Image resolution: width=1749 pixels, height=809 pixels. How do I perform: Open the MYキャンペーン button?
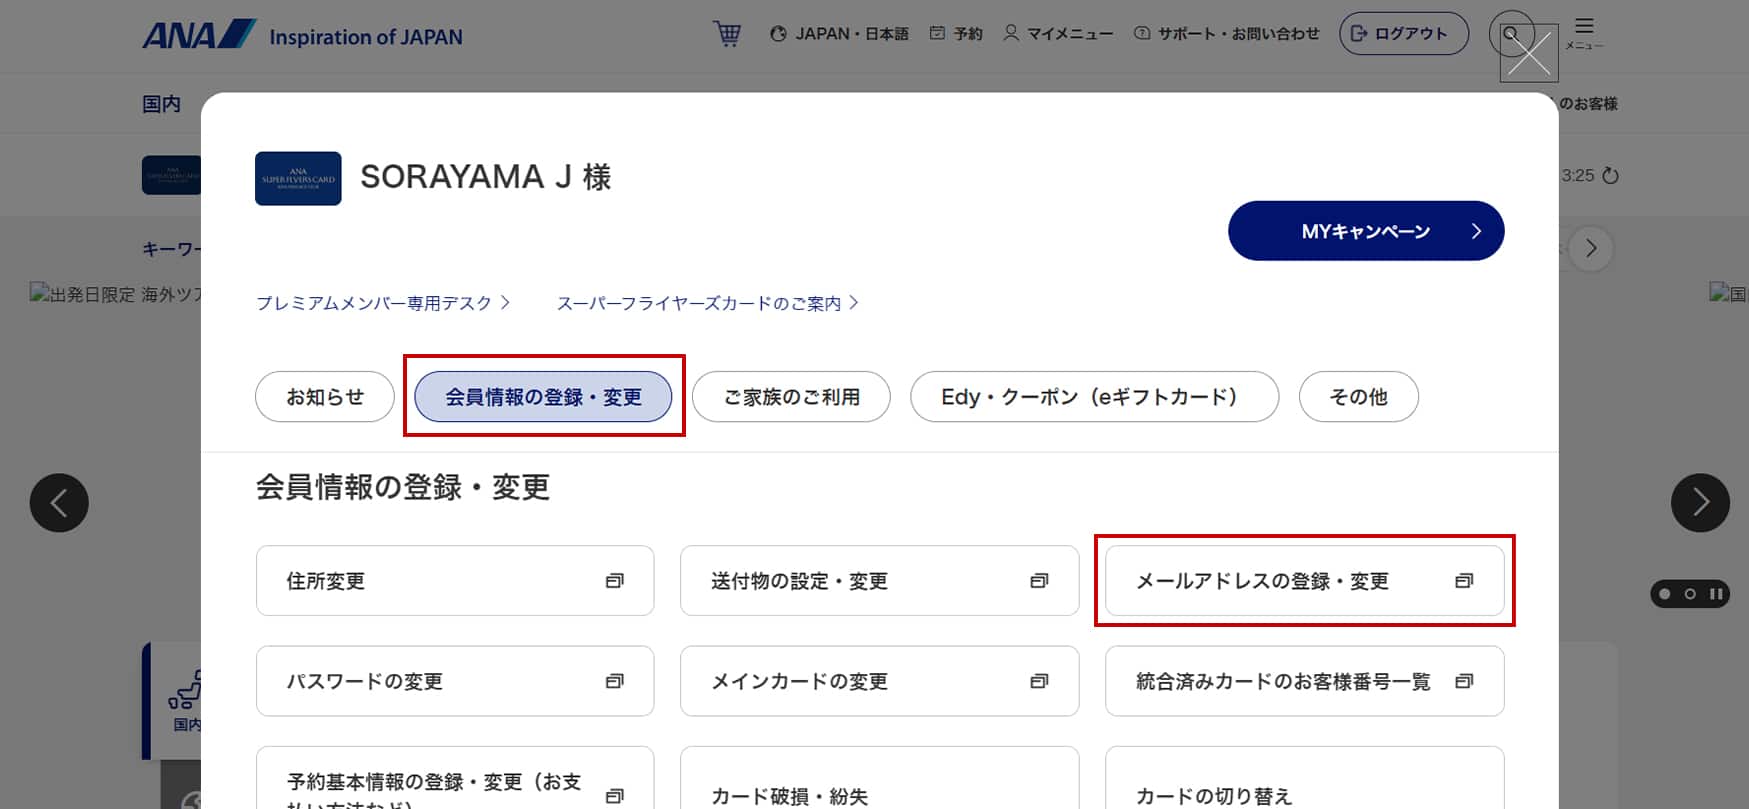pos(1366,231)
